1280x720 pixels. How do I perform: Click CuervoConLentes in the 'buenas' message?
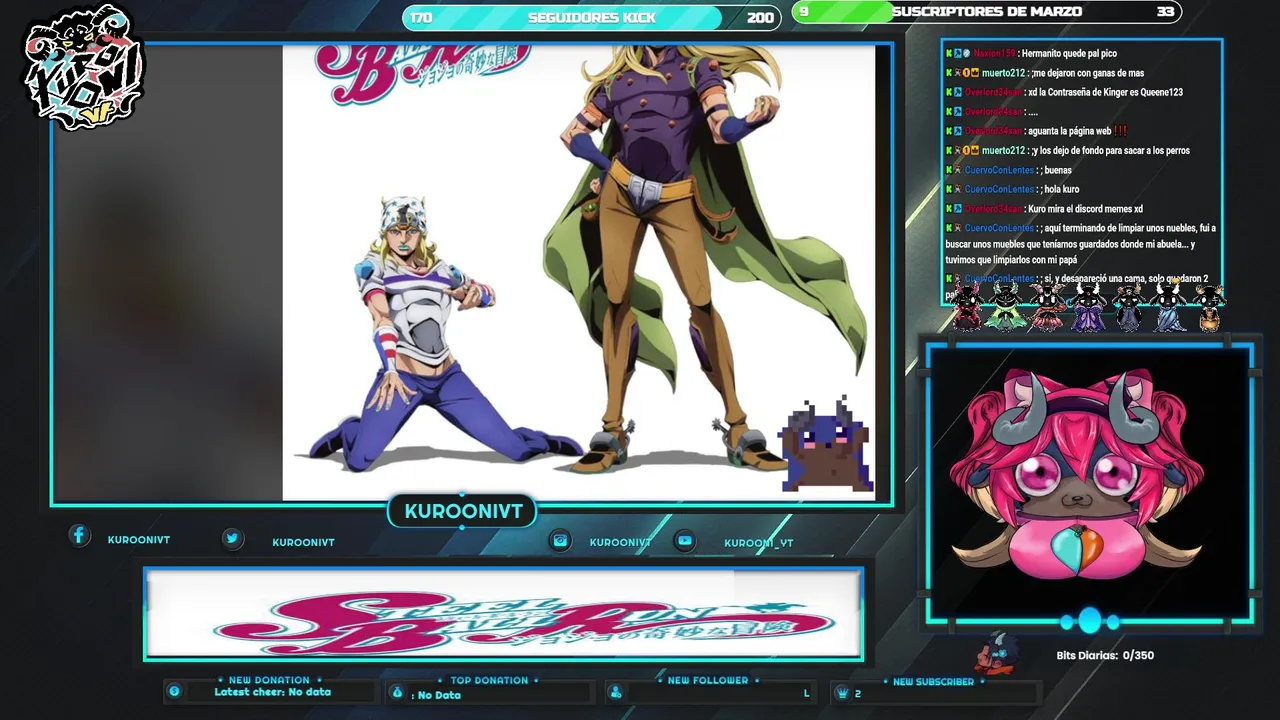pyautogui.click(x=999, y=170)
